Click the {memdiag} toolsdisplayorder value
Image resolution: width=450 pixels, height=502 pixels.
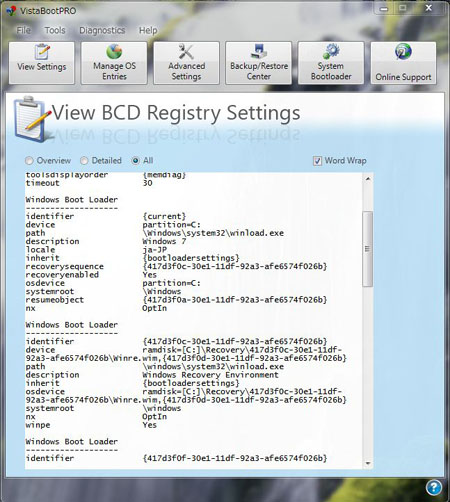[x=164, y=175]
